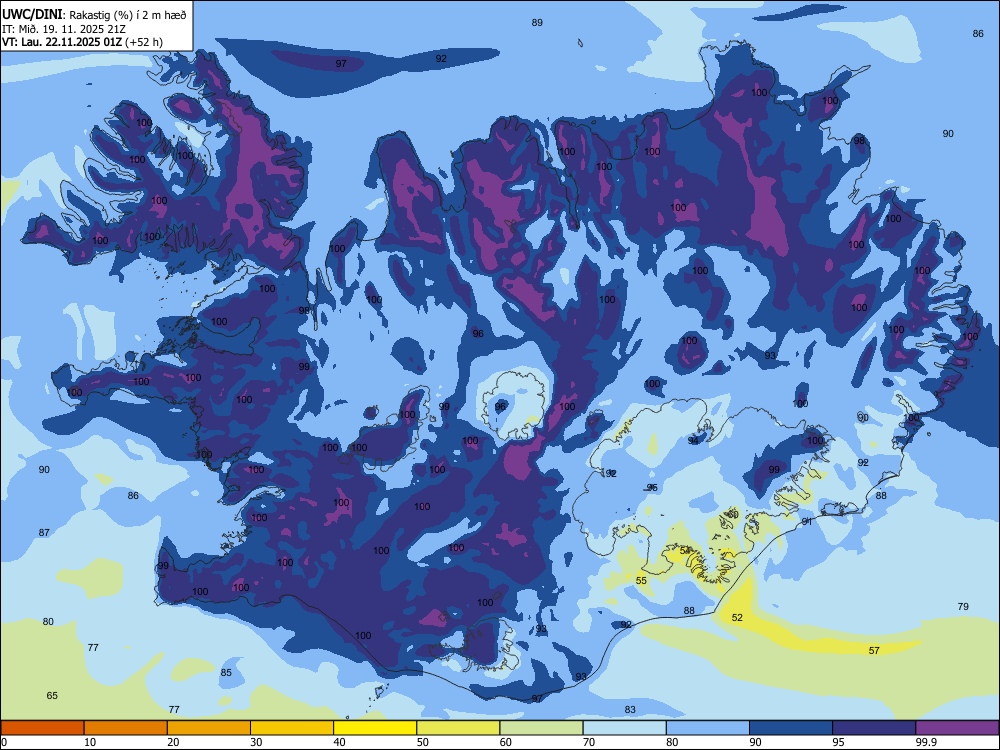Pick the light green 60–70 legend swatch
The height and width of the screenshot is (750, 1000).
pos(541,728)
